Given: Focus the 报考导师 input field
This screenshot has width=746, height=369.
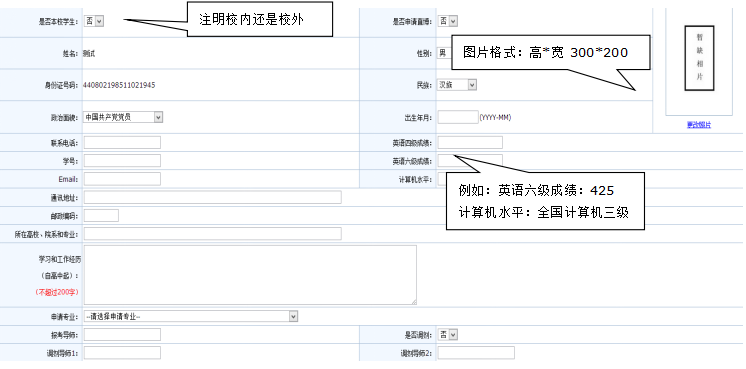Looking at the screenshot, I should 122,335.
